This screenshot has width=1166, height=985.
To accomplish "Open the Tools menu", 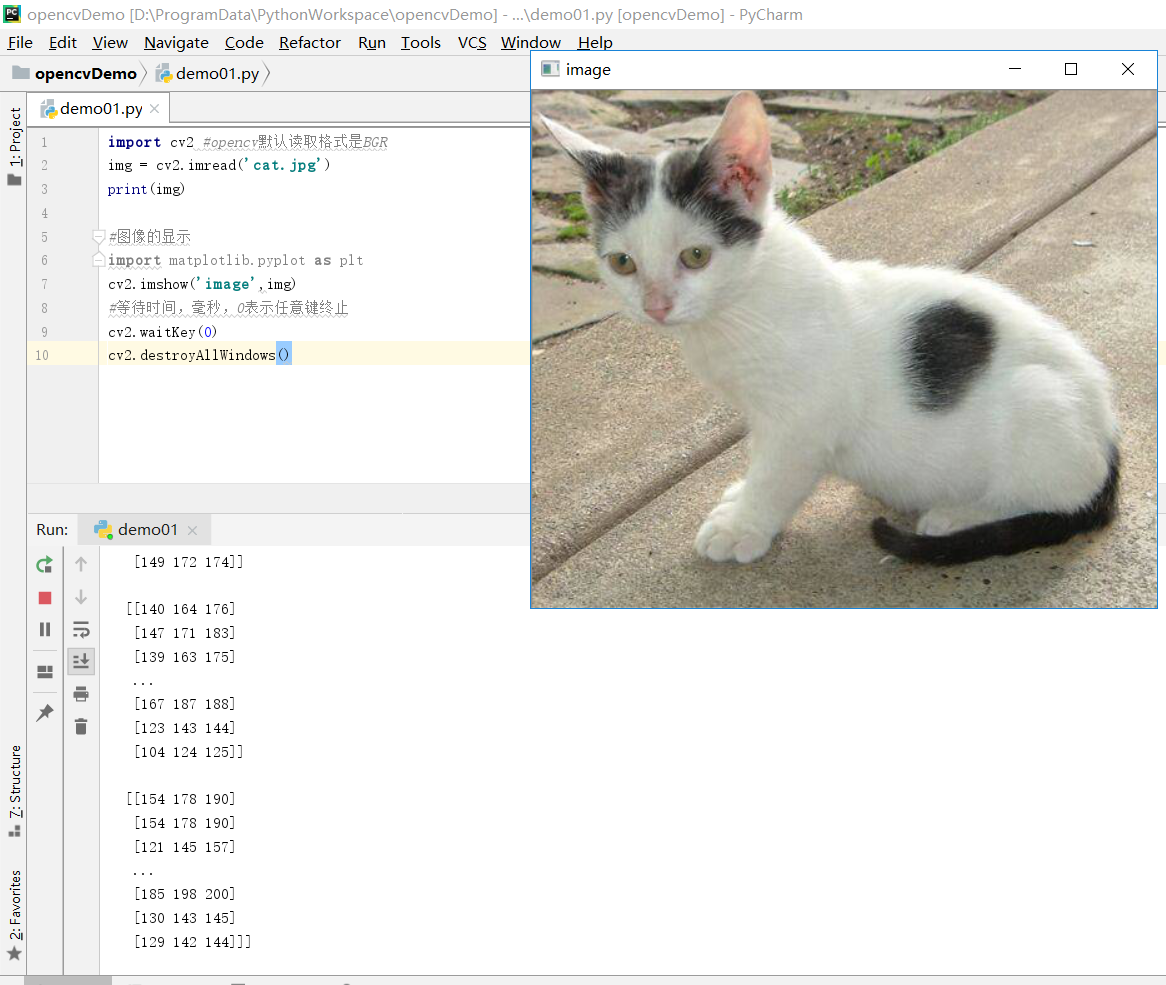I will pyautogui.click(x=421, y=42).
